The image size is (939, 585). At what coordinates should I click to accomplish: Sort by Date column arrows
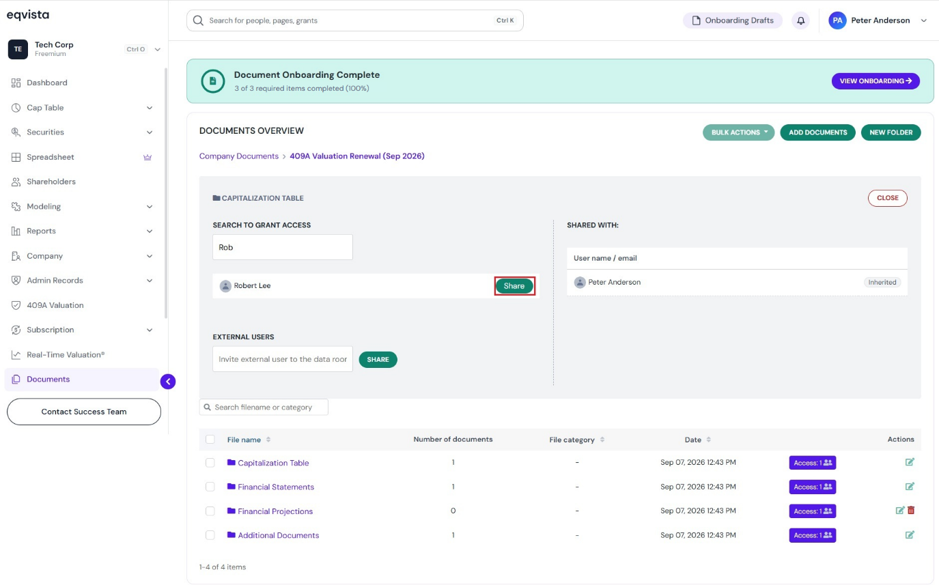[x=708, y=439]
